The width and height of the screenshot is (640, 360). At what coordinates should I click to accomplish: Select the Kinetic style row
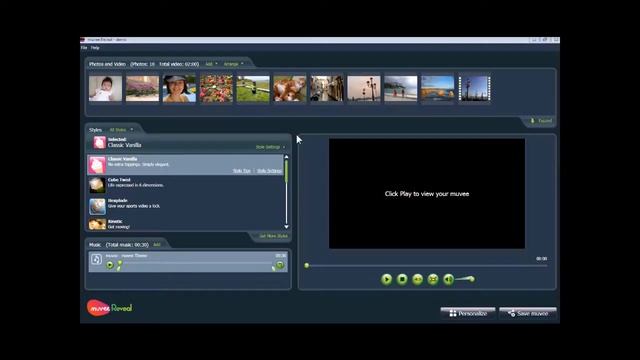[185, 224]
